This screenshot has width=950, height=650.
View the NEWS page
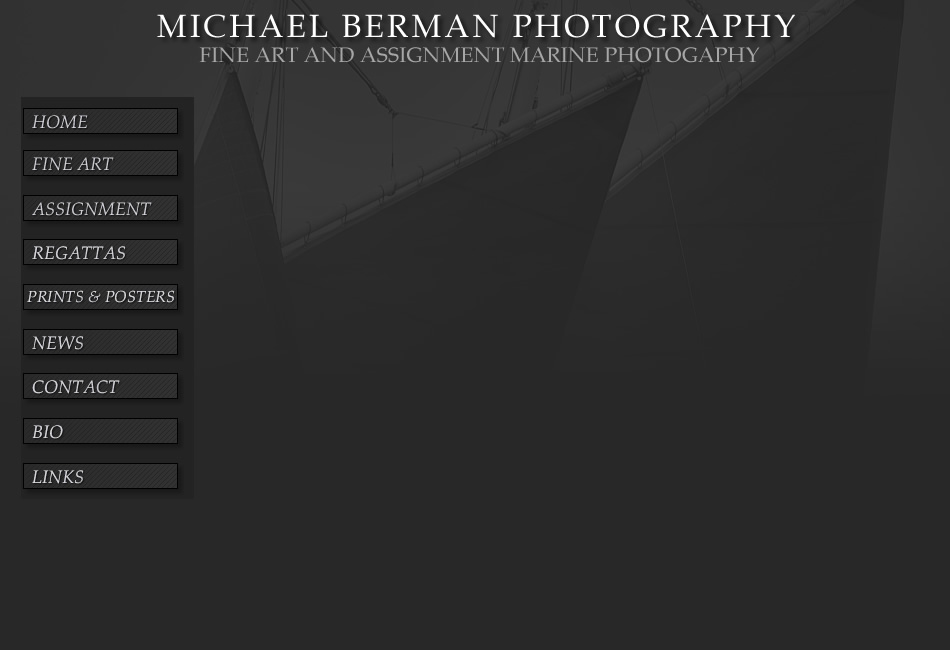(101, 342)
